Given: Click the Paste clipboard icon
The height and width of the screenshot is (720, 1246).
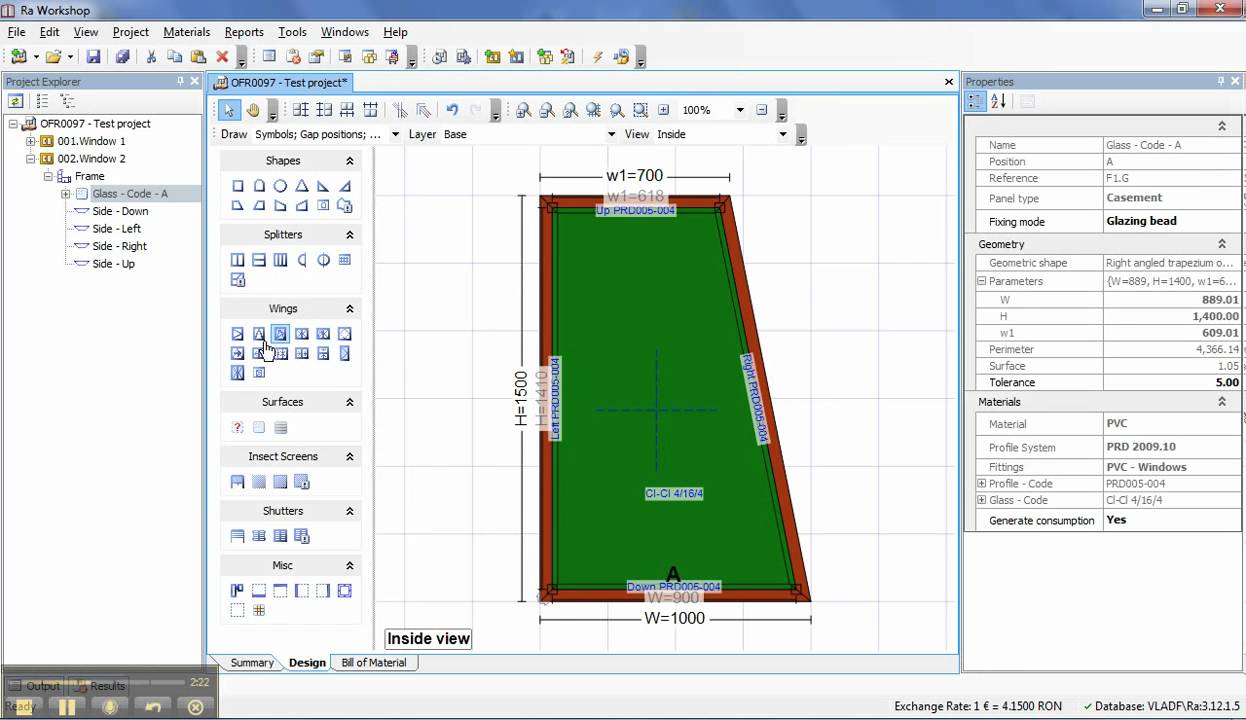Looking at the screenshot, I should tap(199, 57).
